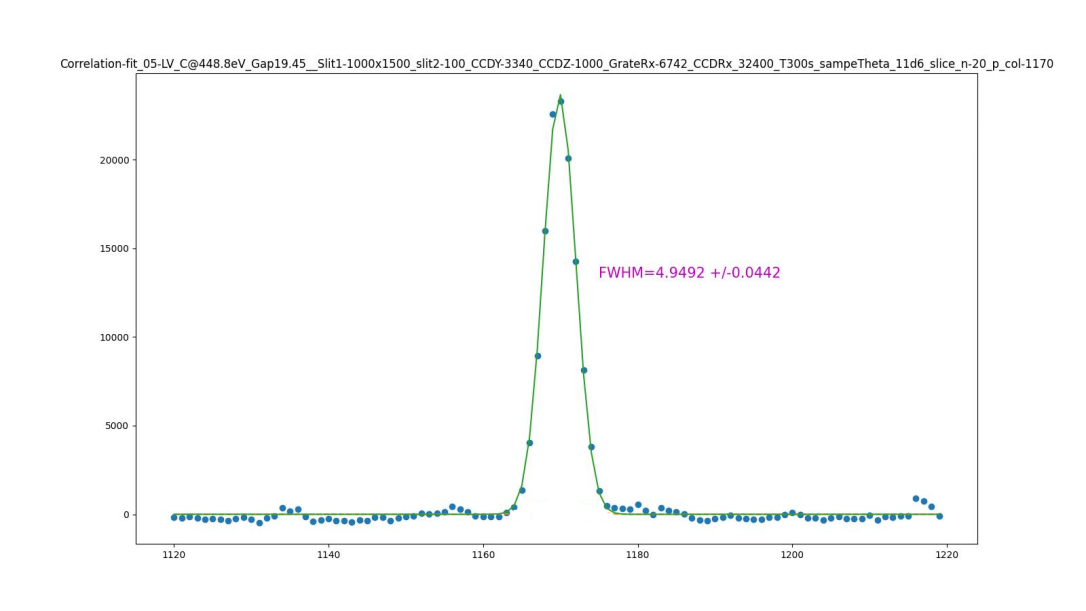Viewport: 1086px width, 611px height.
Task: Select the first data point at x=1120
Action: point(174,517)
